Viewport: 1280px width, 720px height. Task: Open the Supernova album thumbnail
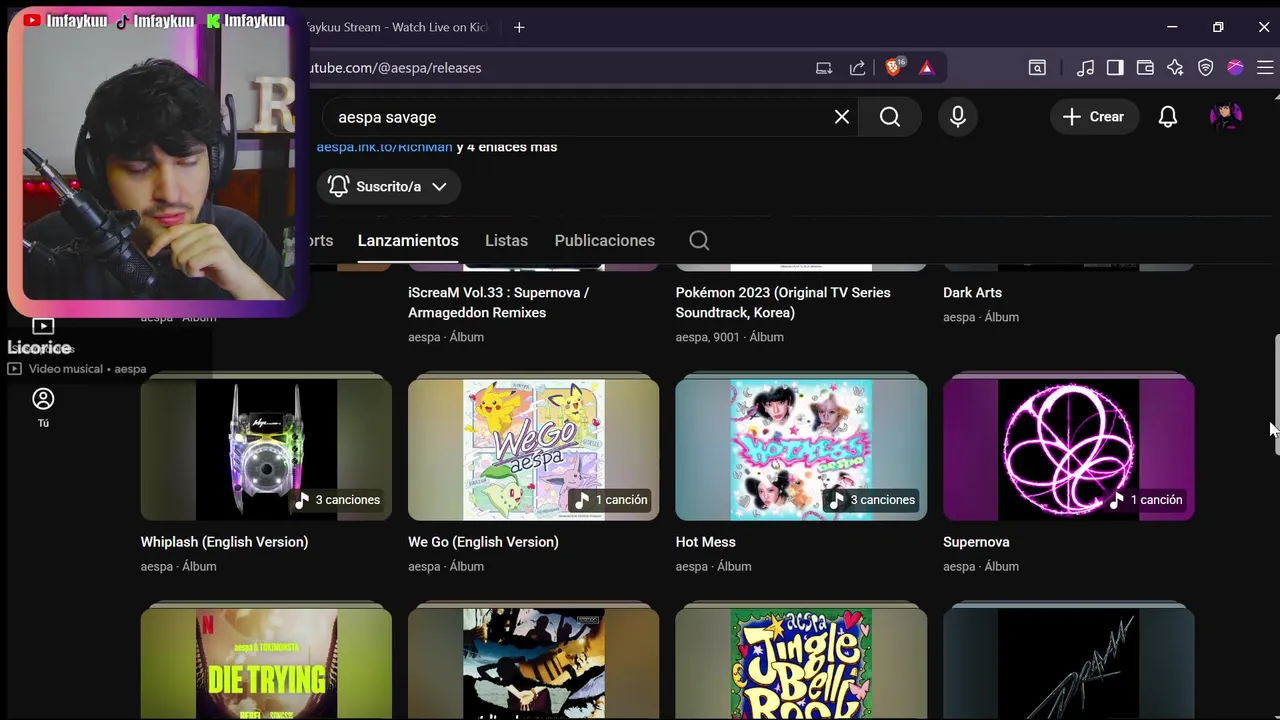pos(1069,449)
